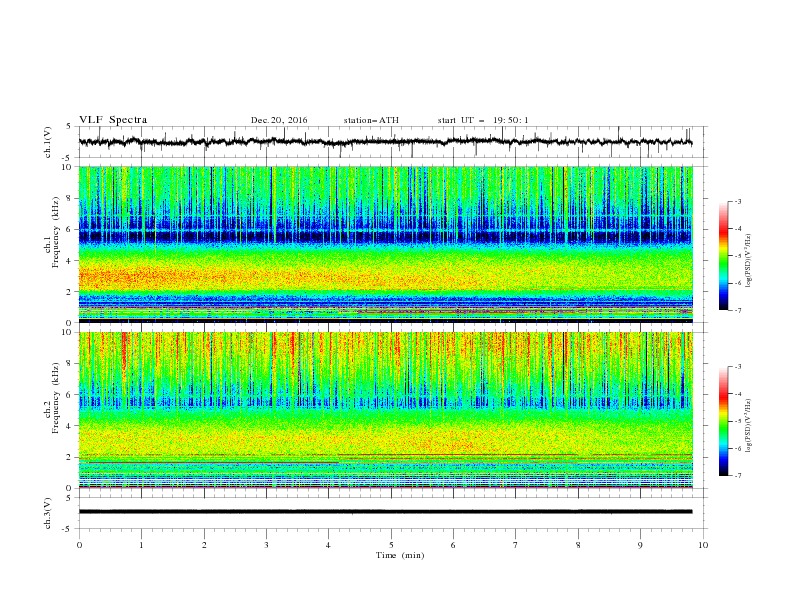
Task: Click time axis tick label "5"
Action: click(x=391, y=545)
